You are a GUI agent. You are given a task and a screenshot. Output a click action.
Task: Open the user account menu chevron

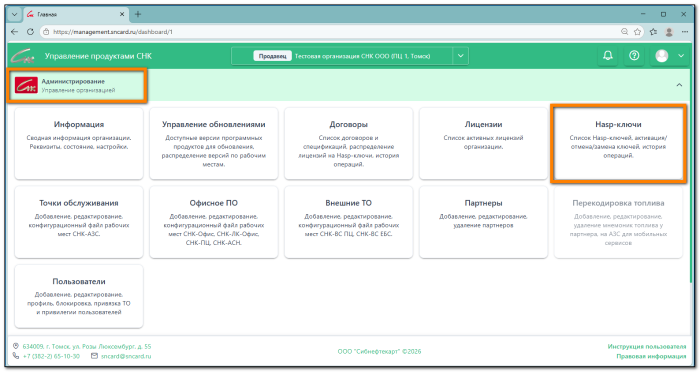(x=681, y=56)
